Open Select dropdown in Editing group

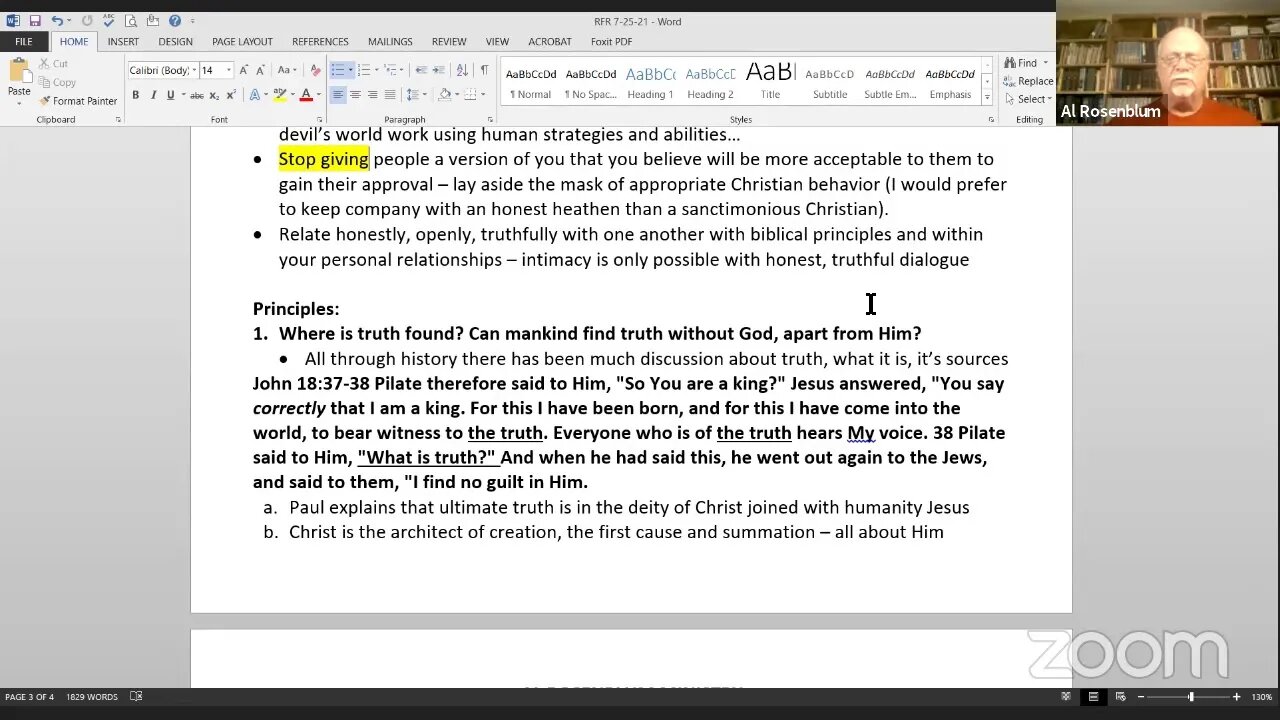[x=1028, y=99]
